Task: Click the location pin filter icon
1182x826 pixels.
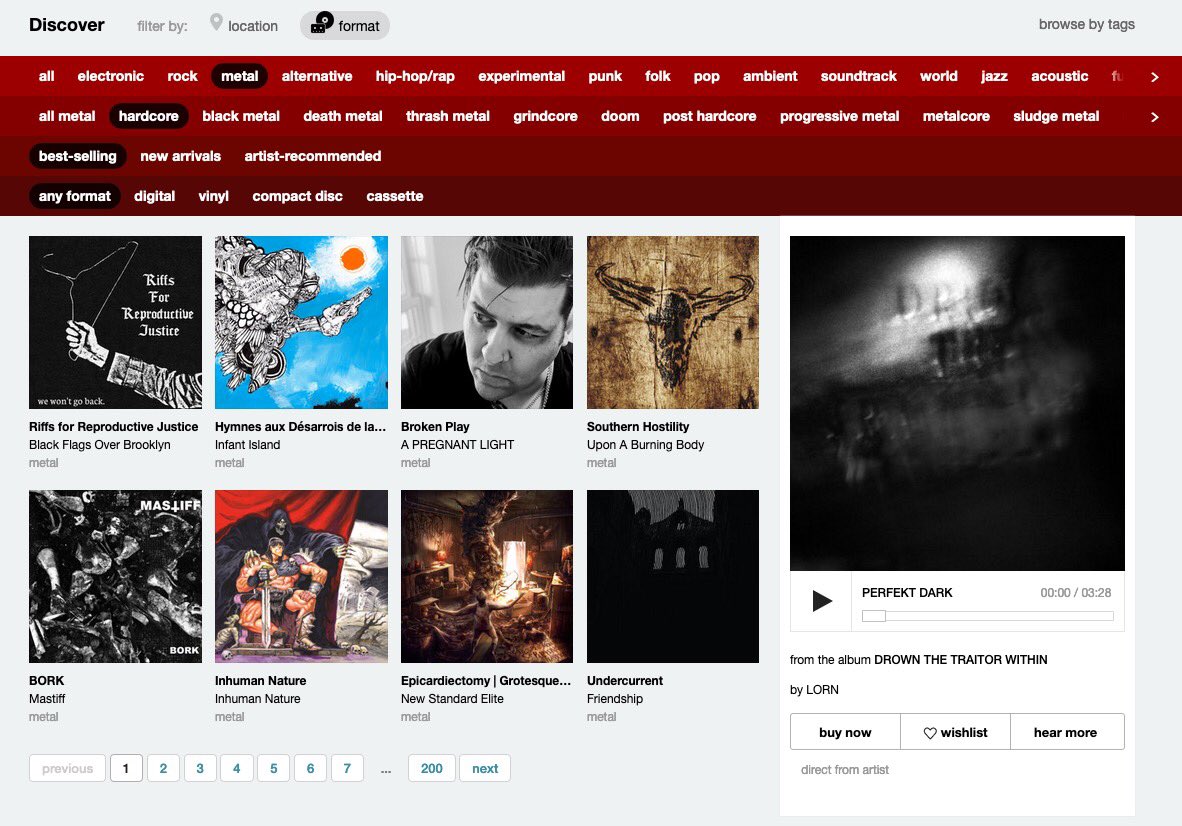Action: [216, 23]
